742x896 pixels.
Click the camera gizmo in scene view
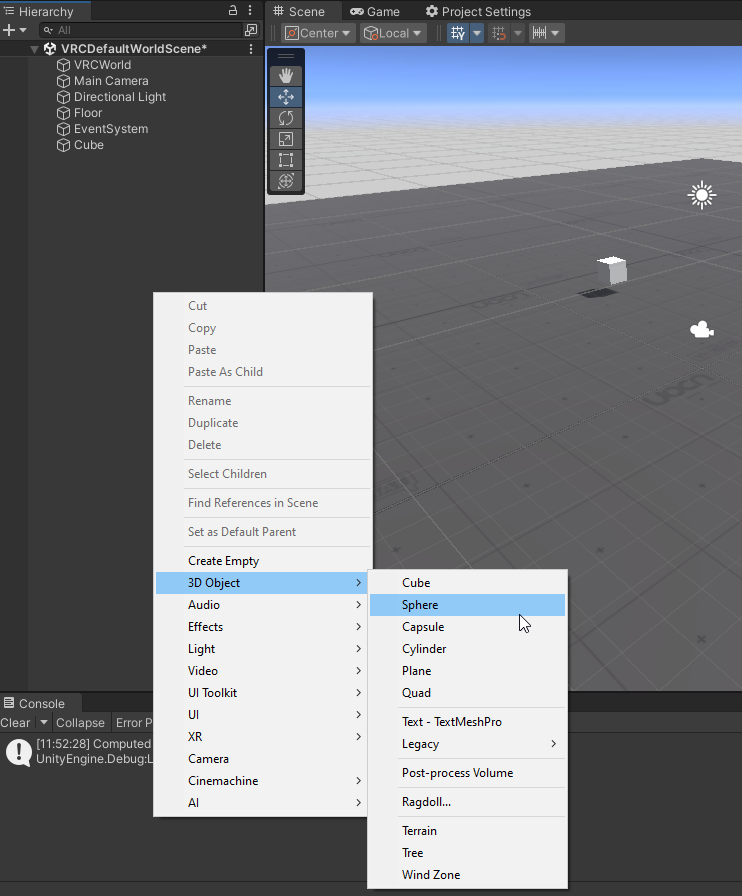[x=702, y=329]
